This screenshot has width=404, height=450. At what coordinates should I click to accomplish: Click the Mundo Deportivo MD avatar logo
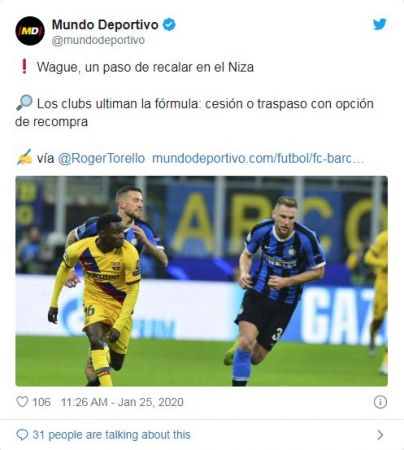30,31
